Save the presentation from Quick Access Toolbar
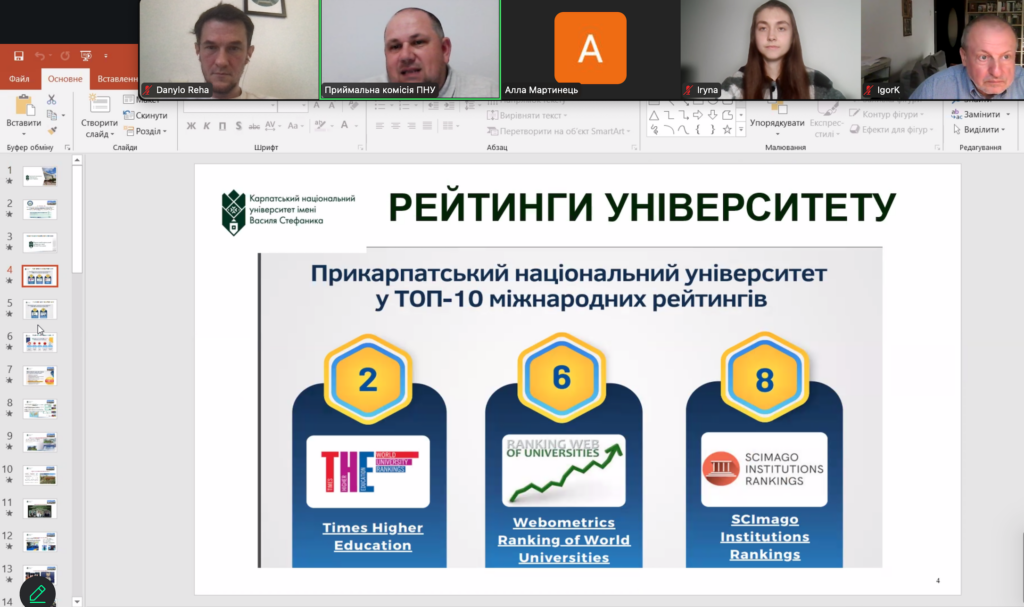Viewport: 1024px width, 607px height. (x=18, y=56)
